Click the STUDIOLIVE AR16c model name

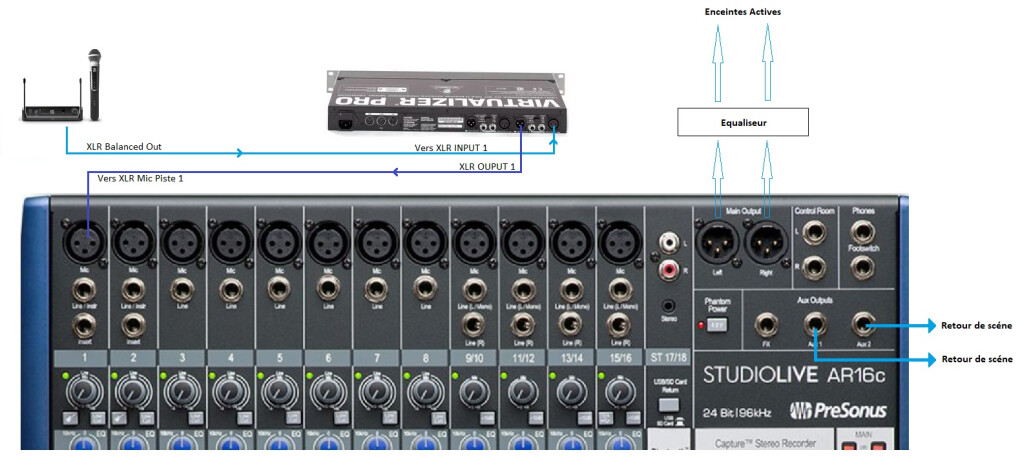[x=794, y=376]
